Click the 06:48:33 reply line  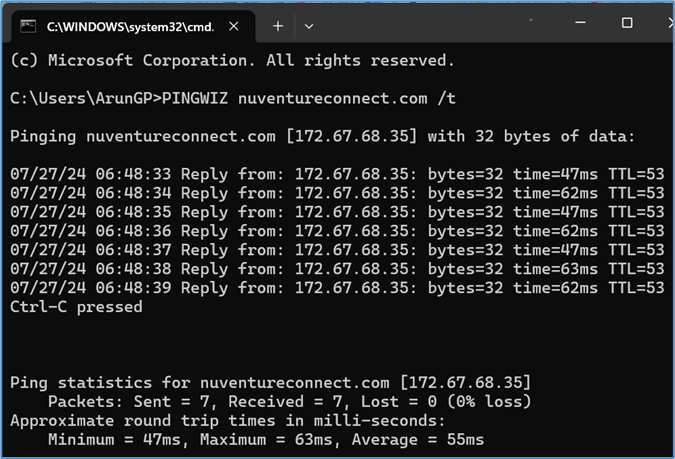coord(337,174)
